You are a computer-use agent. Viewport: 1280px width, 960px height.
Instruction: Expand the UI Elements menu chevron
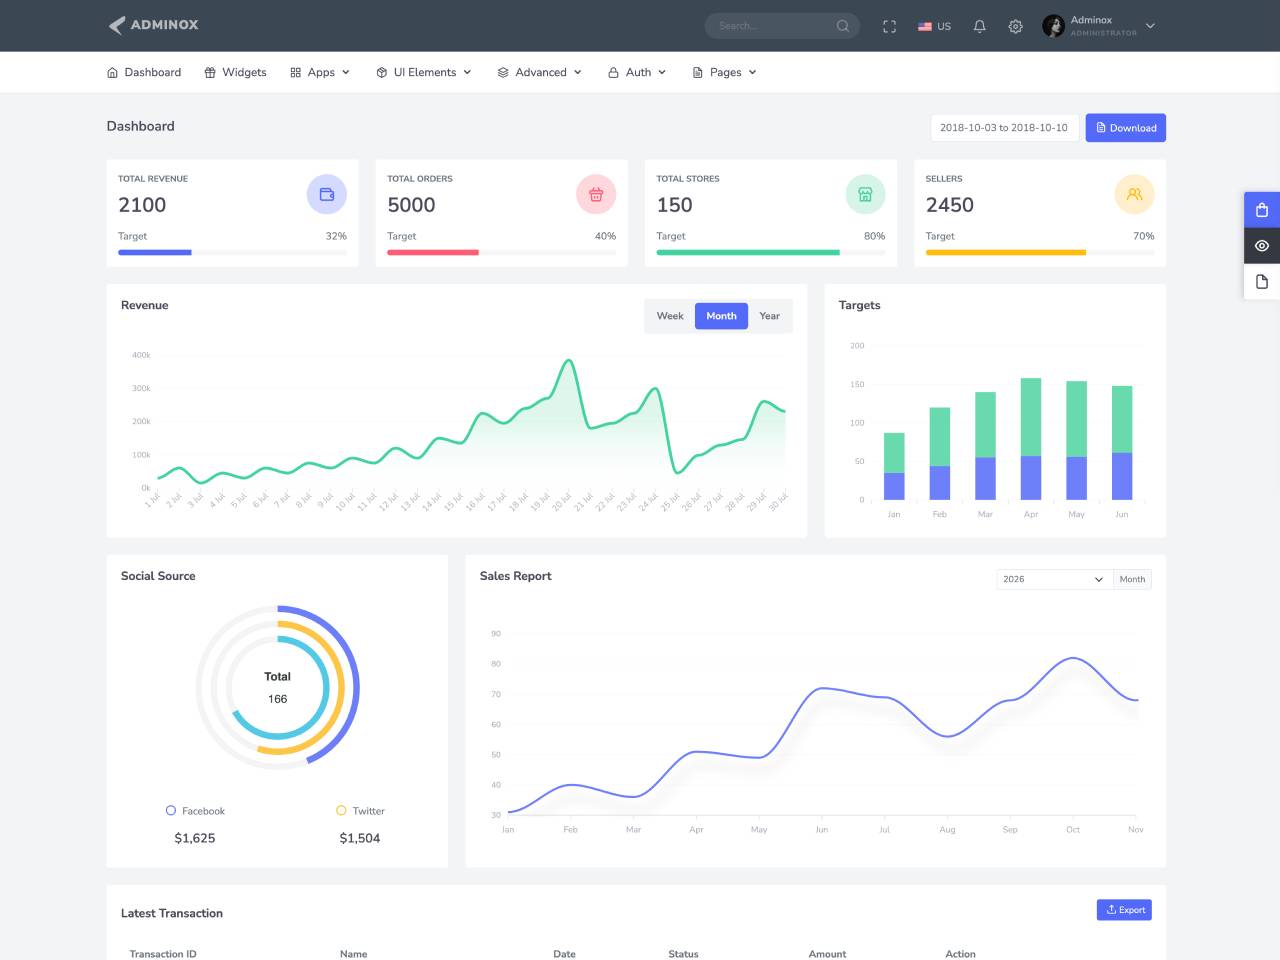point(467,72)
